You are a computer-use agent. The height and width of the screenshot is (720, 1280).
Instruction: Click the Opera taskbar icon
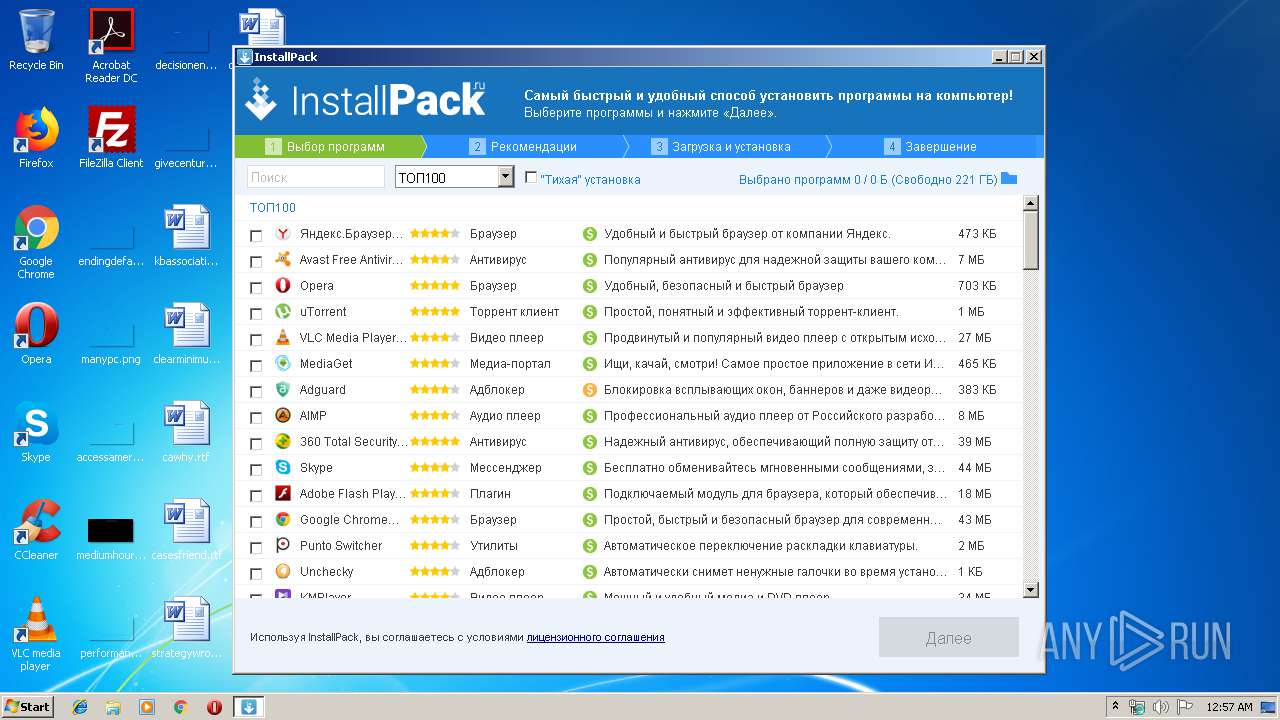click(x=214, y=707)
